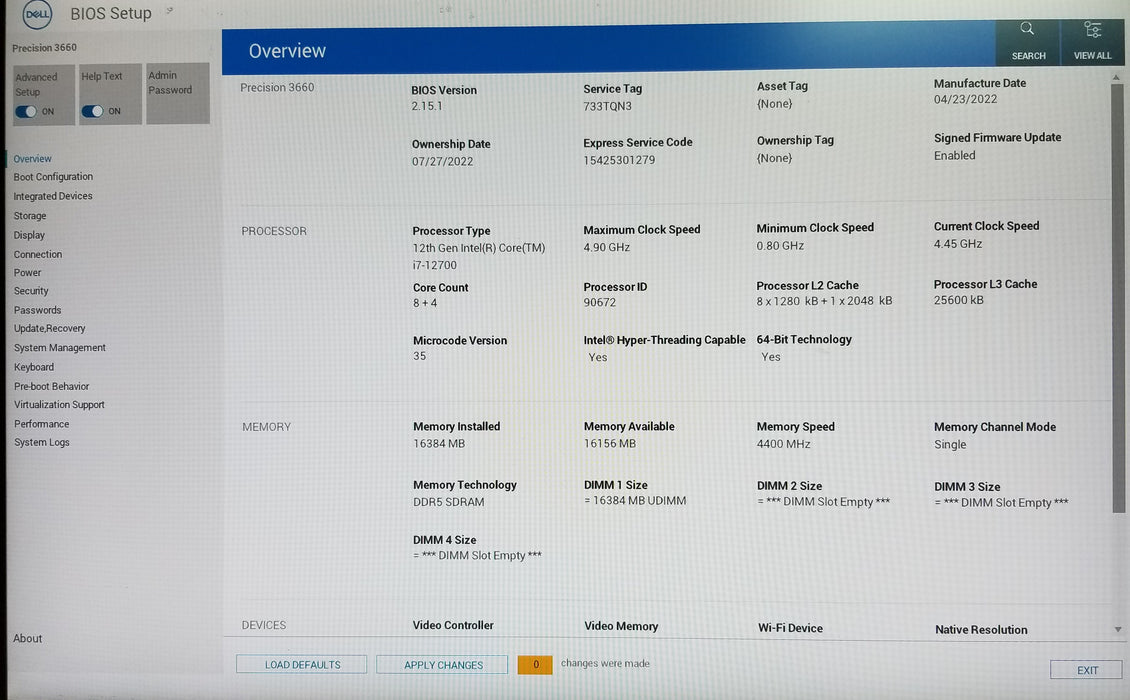The width and height of the screenshot is (1130, 700).
Task: Click the BIOS Version value 2.15.1
Action: (427, 106)
